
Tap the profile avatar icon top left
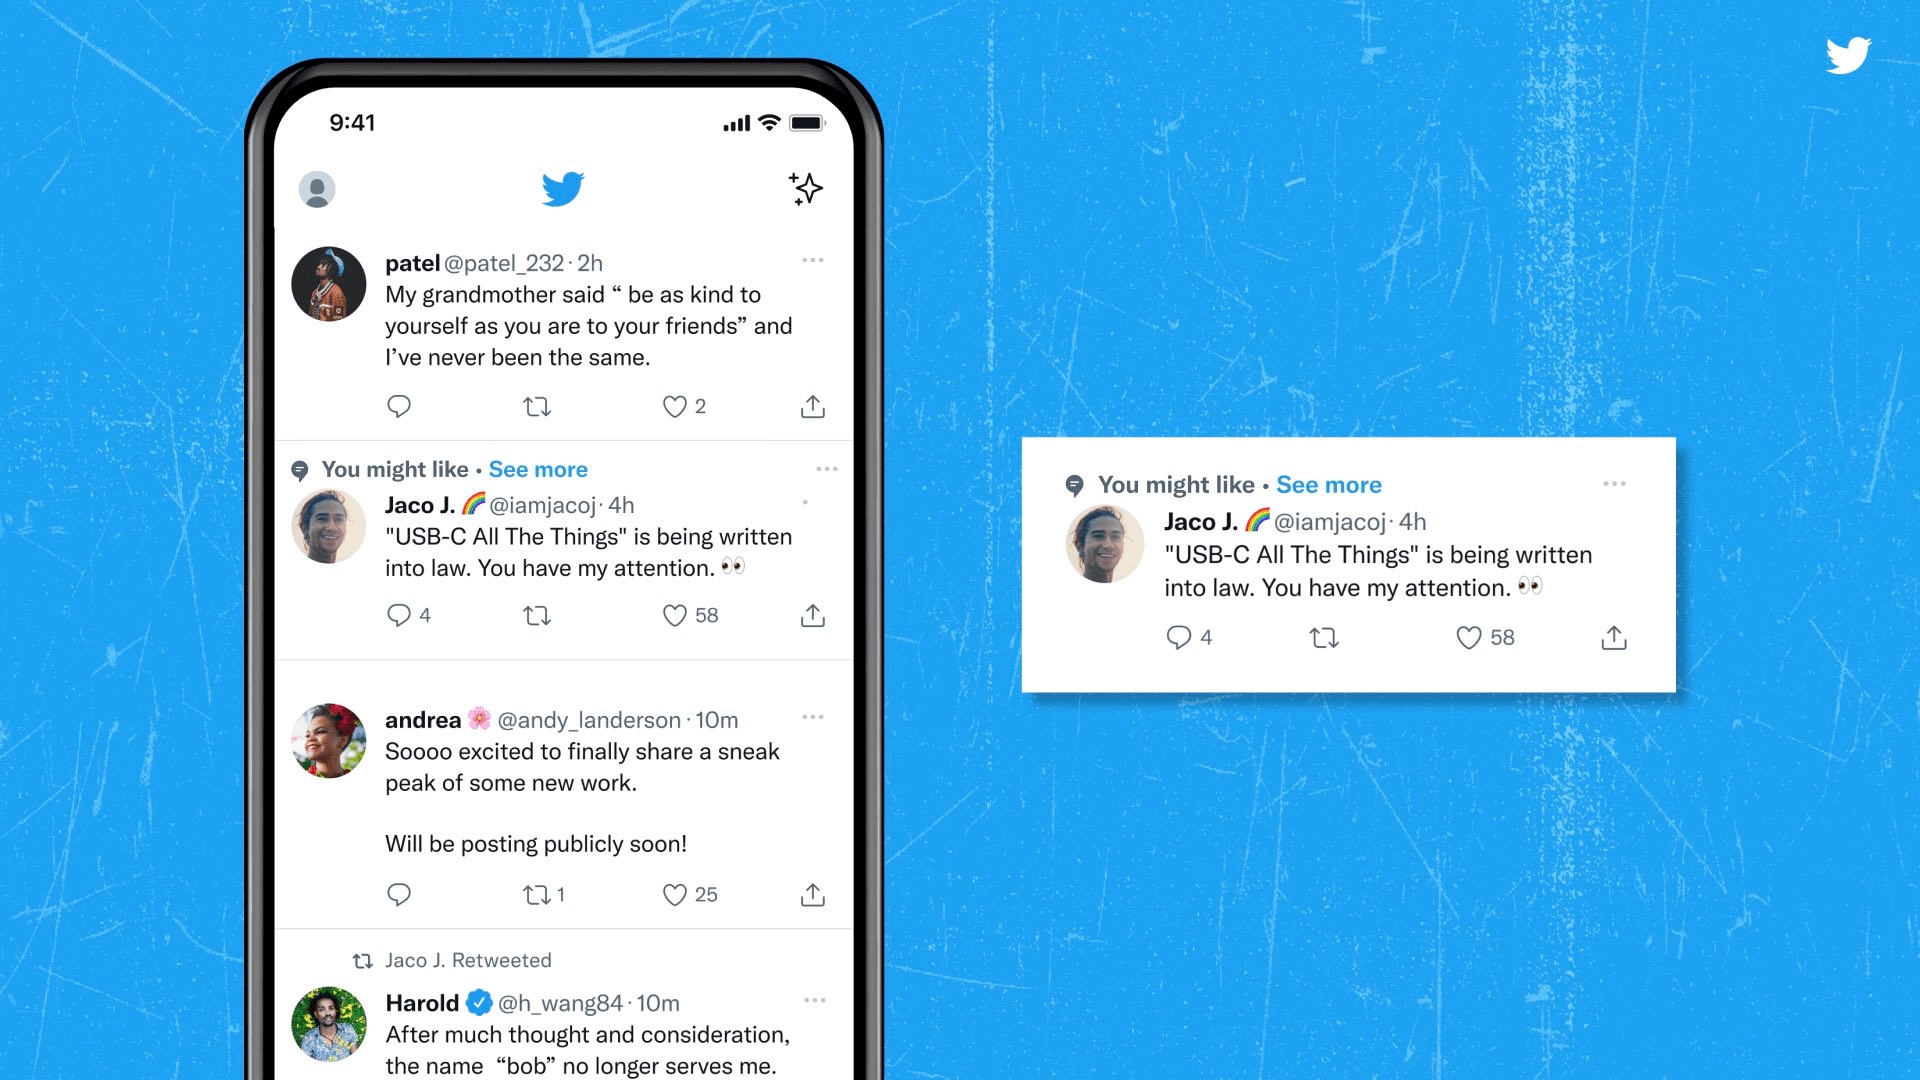coord(318,189)
